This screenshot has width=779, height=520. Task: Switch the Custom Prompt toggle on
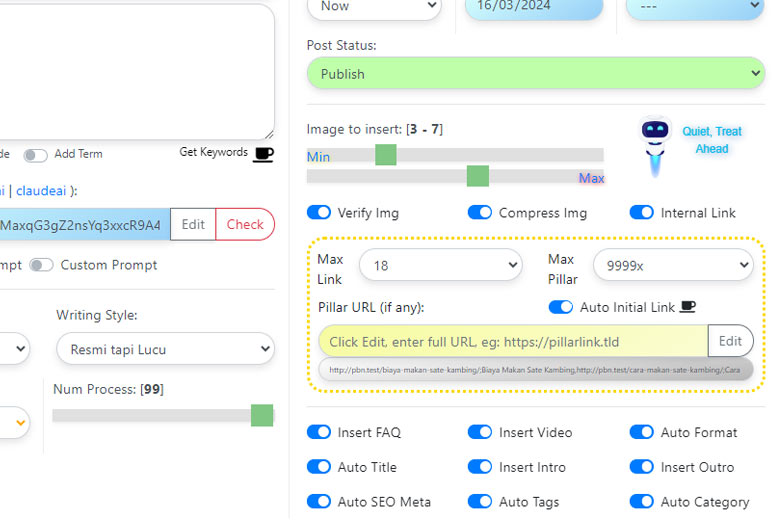tap(41, 265)
